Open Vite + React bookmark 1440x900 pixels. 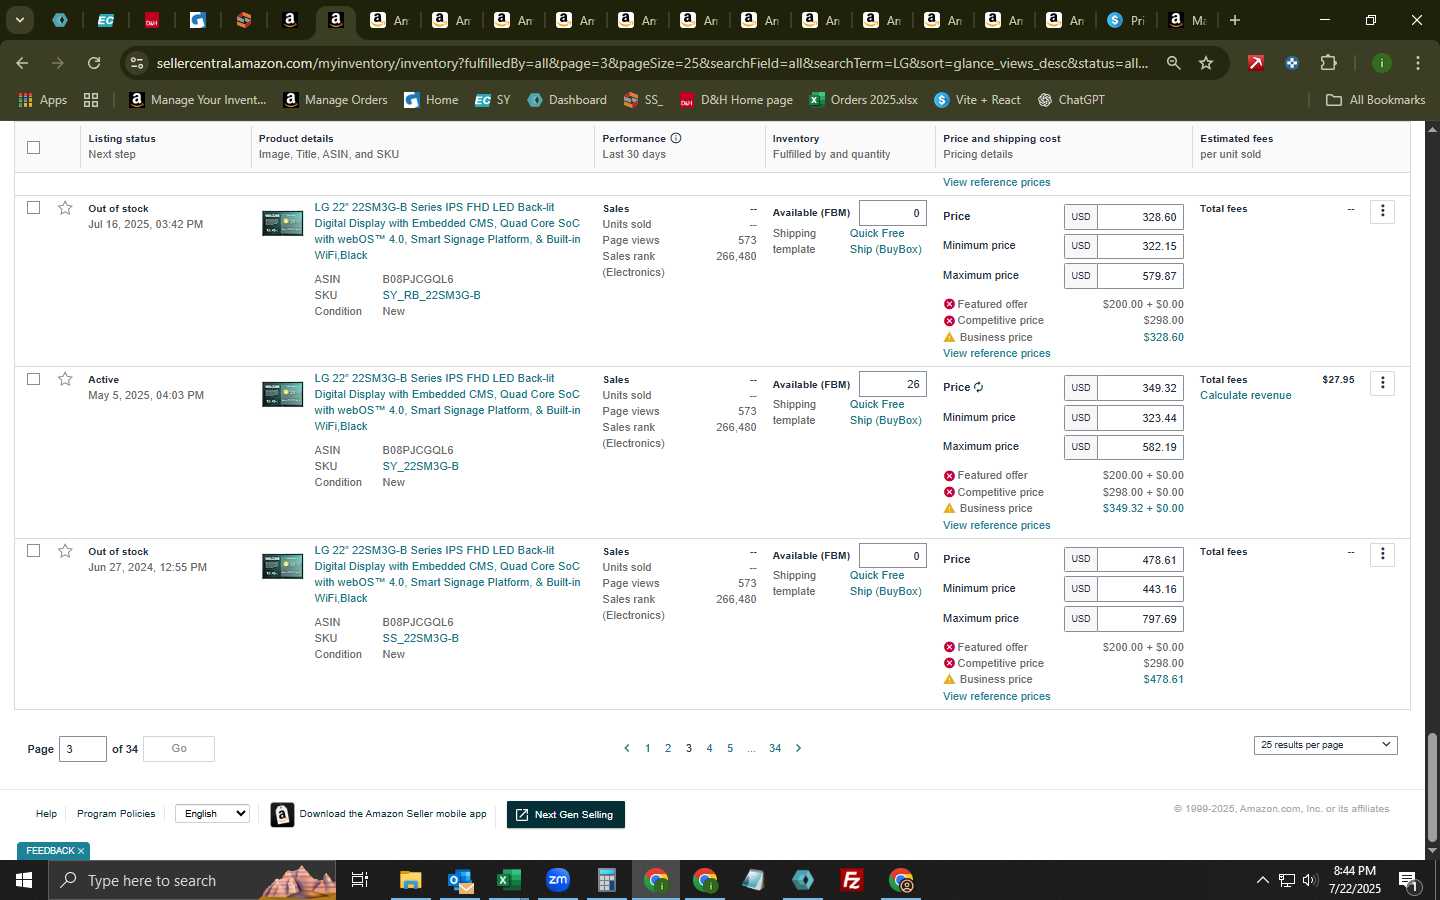click(x=977, y=100)
